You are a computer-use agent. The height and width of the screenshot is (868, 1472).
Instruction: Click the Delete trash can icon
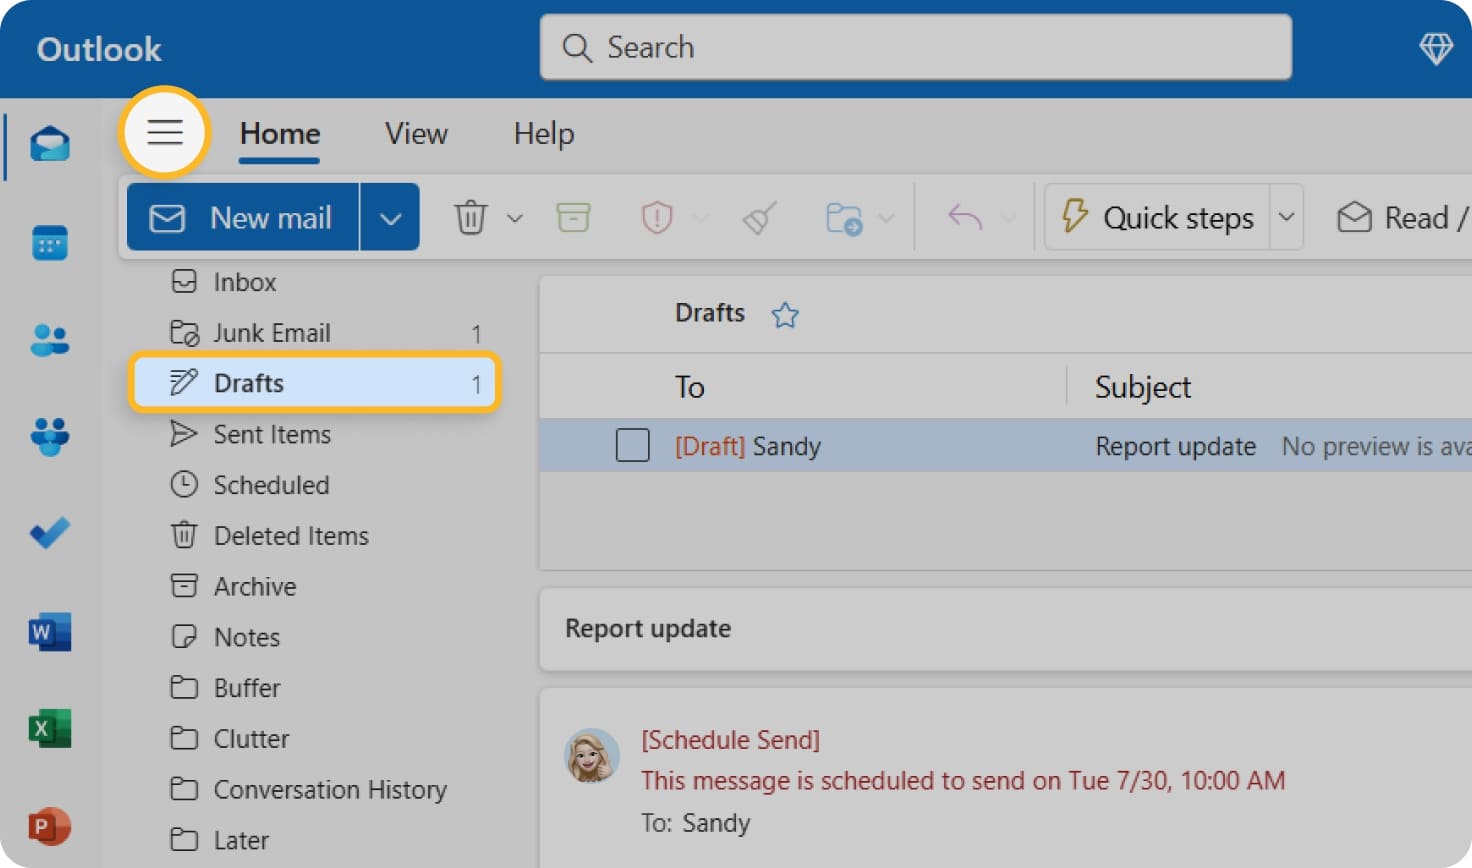coord(470,217)
